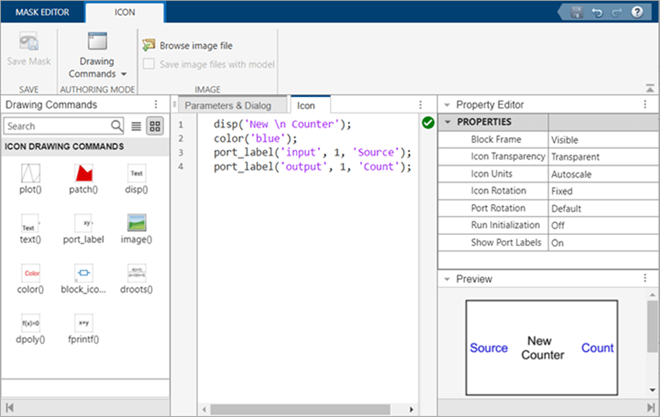Switch to the Parameters & Dialog tab
The image size is (660, 417).
[229, 104]
